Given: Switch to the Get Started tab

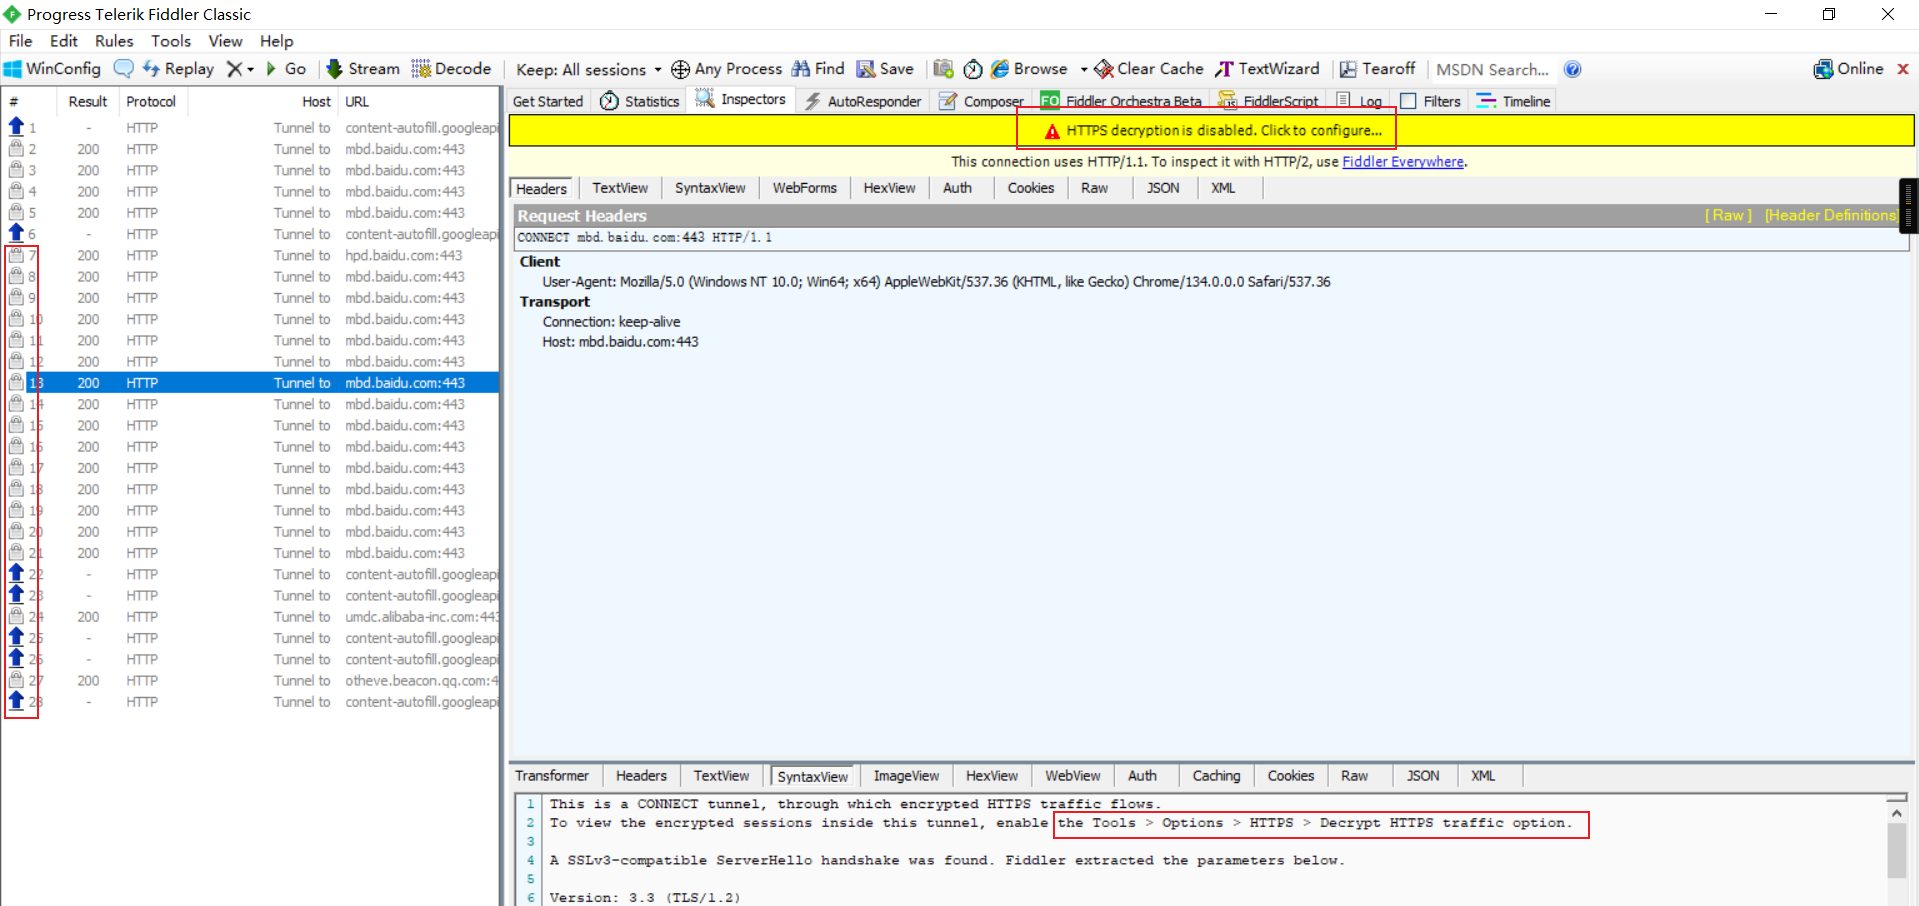Looking at the screenshot, I should coord(548,101).
